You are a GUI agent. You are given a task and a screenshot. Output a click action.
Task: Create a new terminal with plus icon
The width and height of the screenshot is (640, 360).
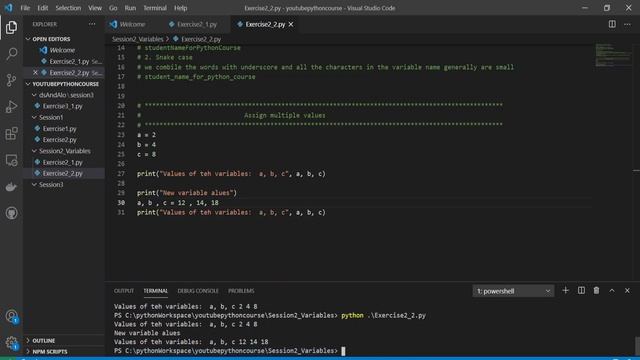point(565,291)
